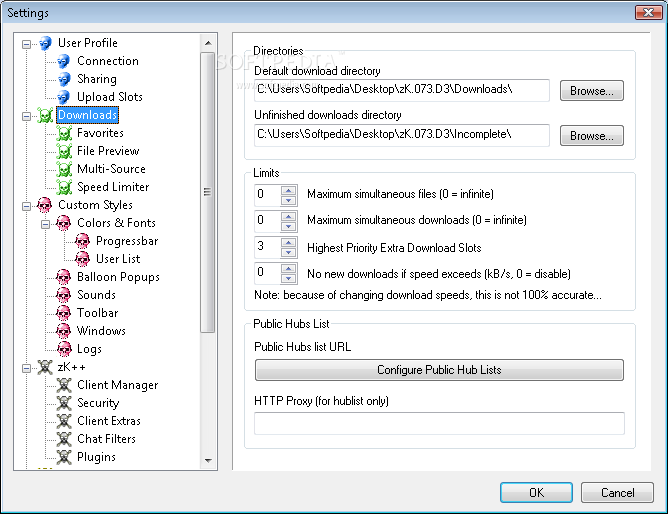Viewport: 668px width, 514px height.
Task: Click the green skull icon beside Multi-Source
Action: pyautogui.click(x=64, y=169)
